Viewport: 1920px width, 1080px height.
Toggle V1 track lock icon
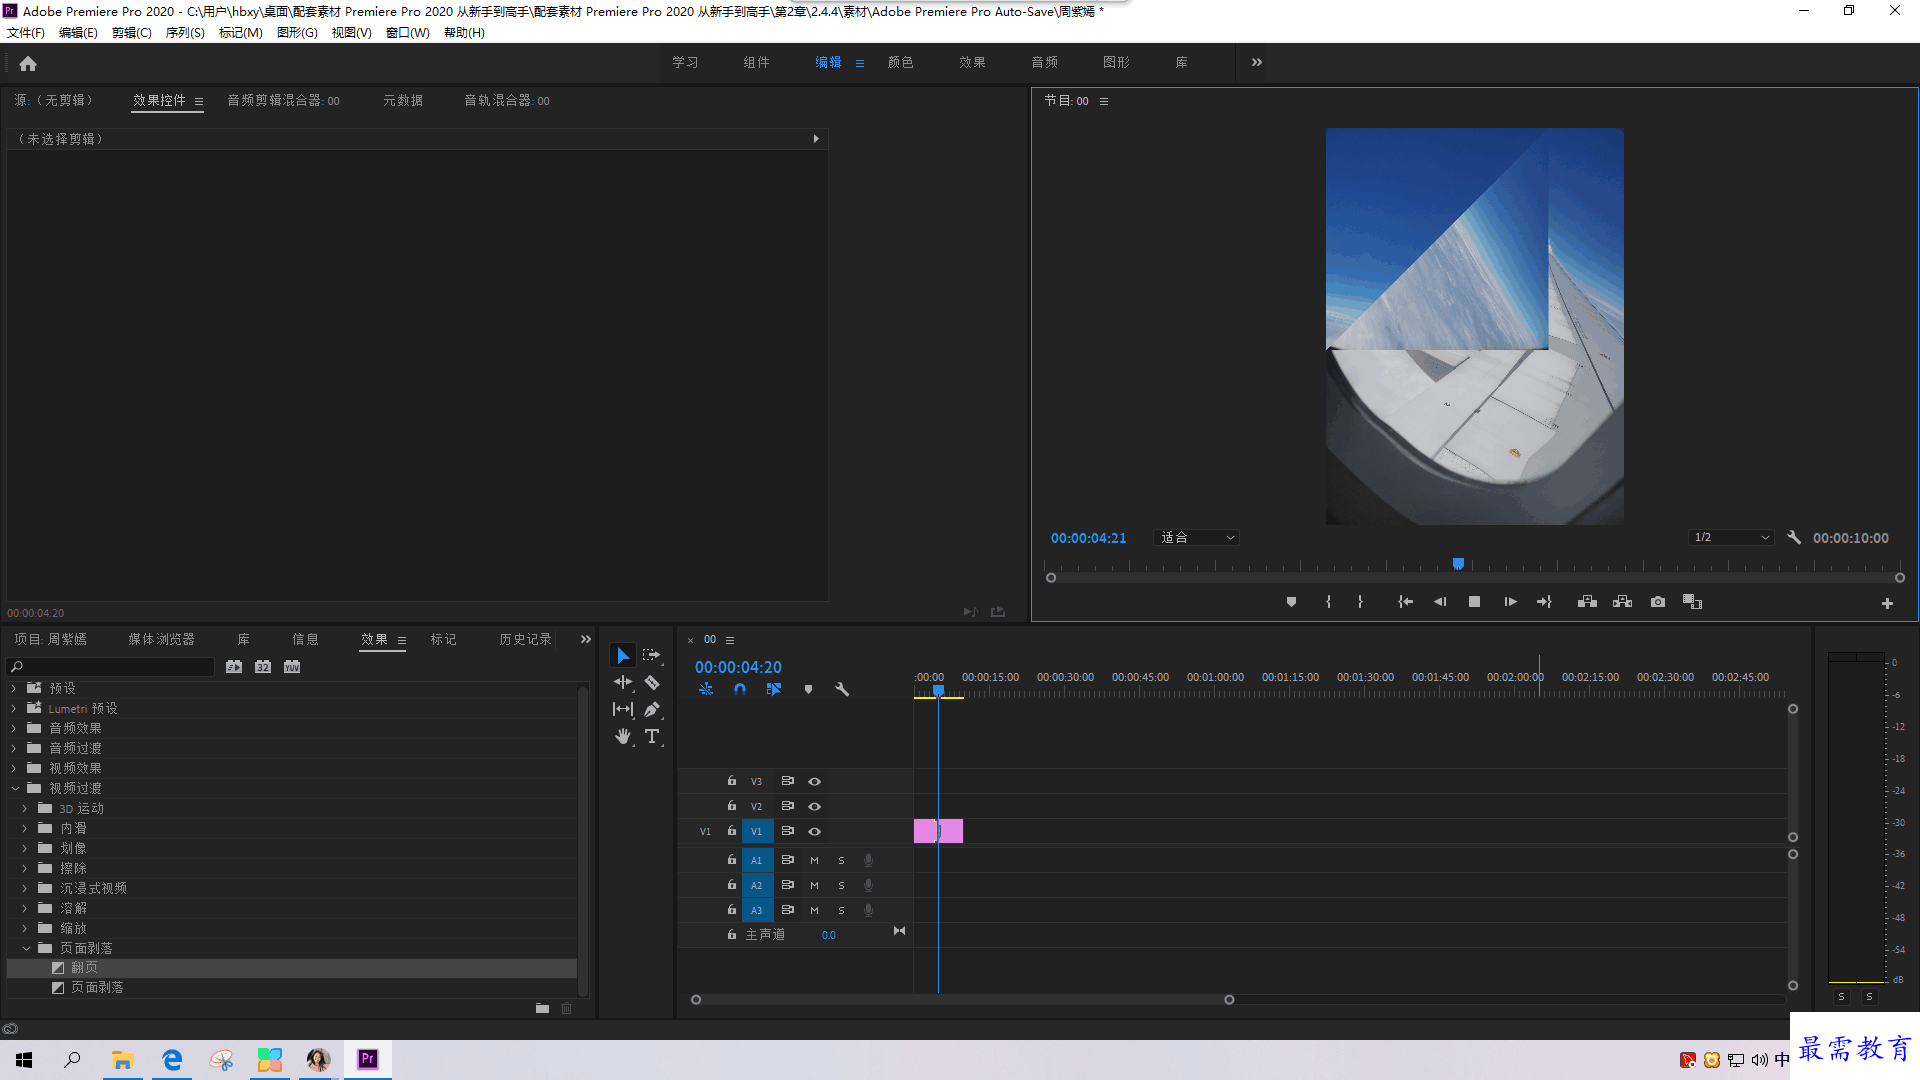click(x=732, y=831)
